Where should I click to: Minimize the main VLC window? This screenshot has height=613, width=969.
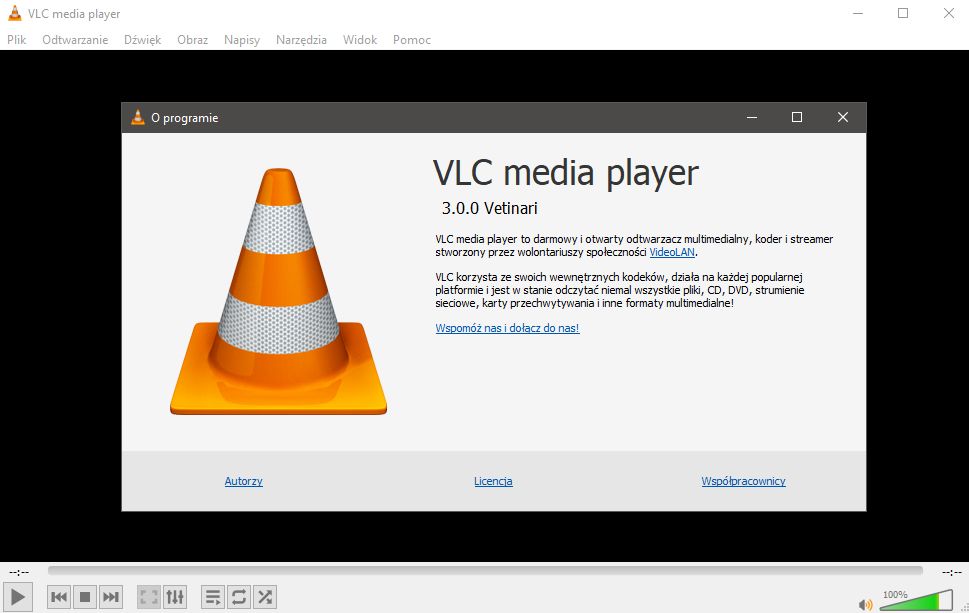coord(858,13)
